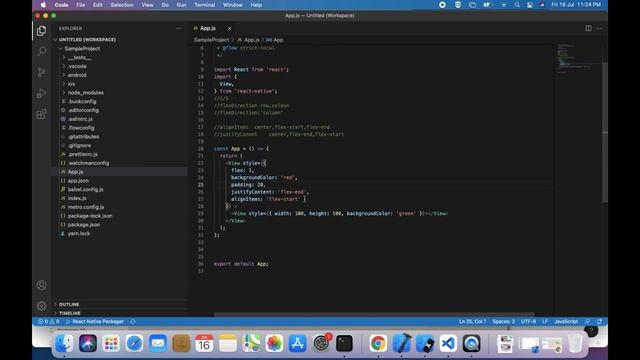The image size is (640, 360).
Task: Open the Terminal menu
Action: coord(204,5)
